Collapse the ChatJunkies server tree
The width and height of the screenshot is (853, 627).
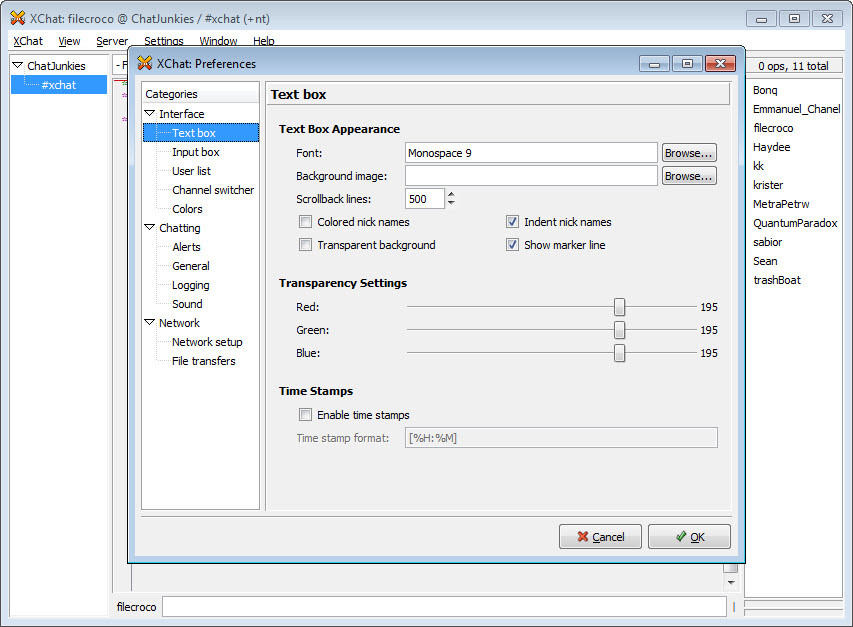click(x=17, y=65)
